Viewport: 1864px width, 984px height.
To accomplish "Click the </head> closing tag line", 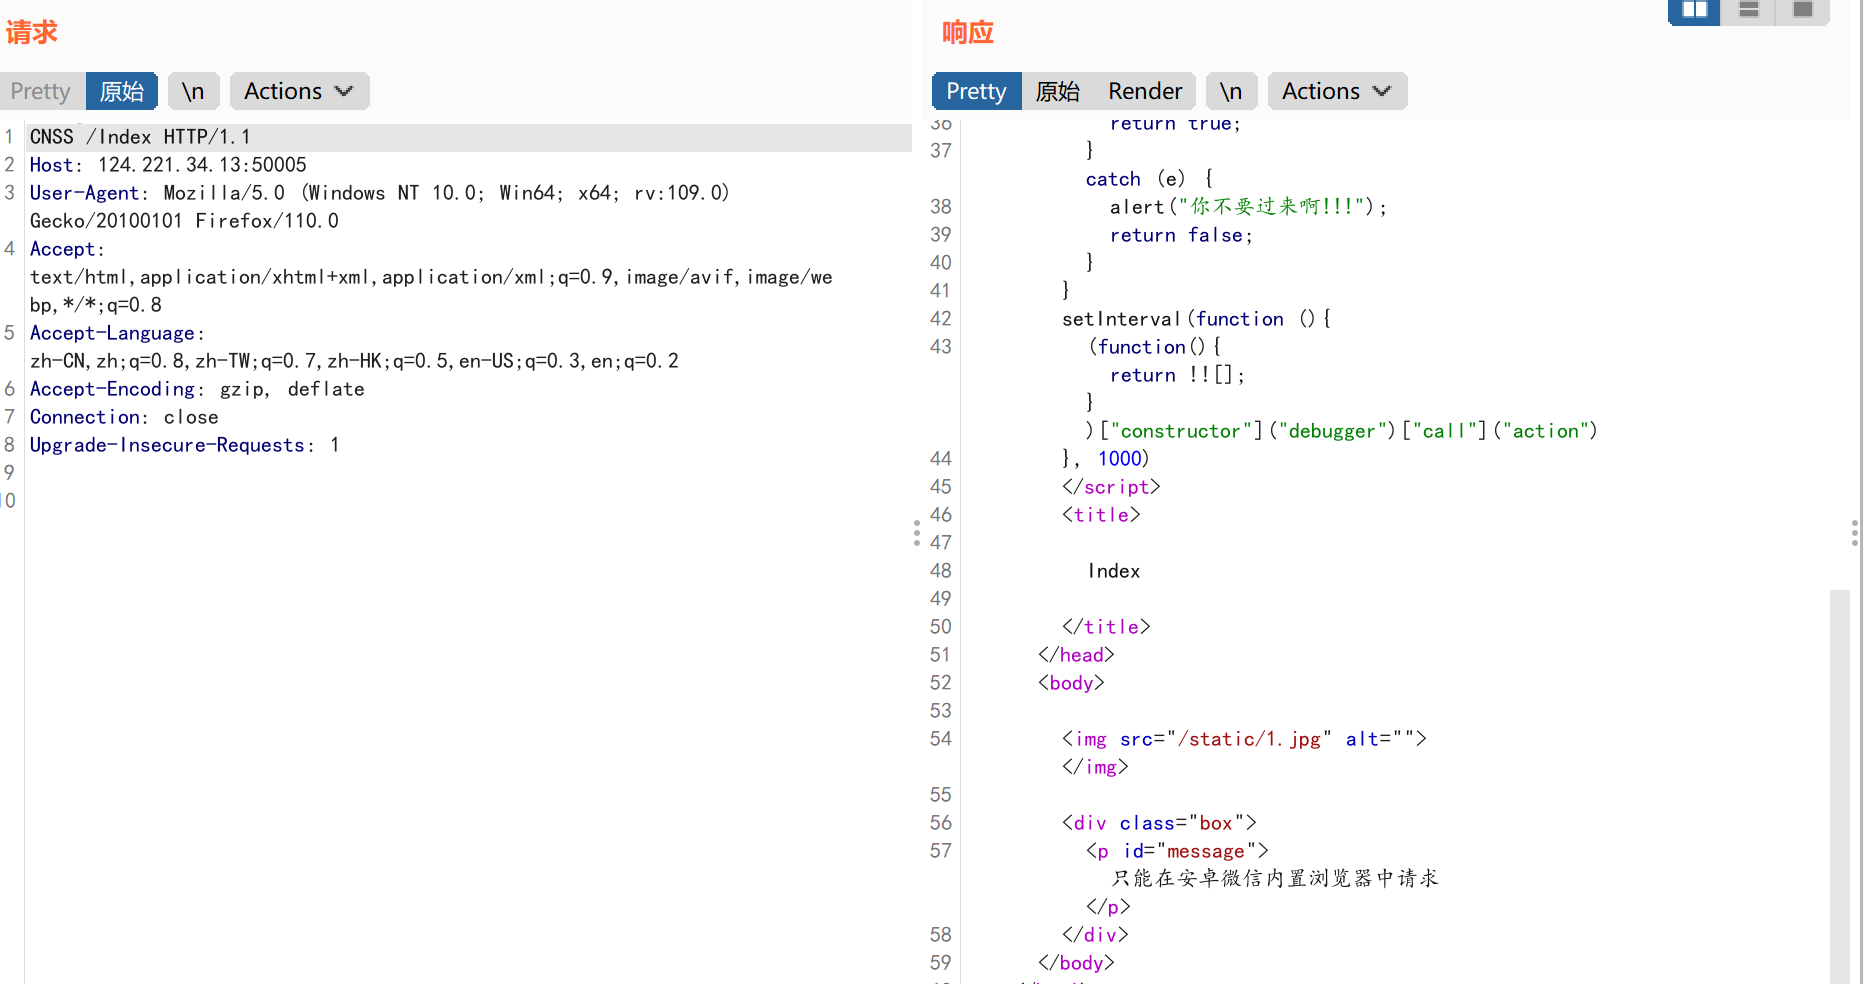I will pos(1076,655).
